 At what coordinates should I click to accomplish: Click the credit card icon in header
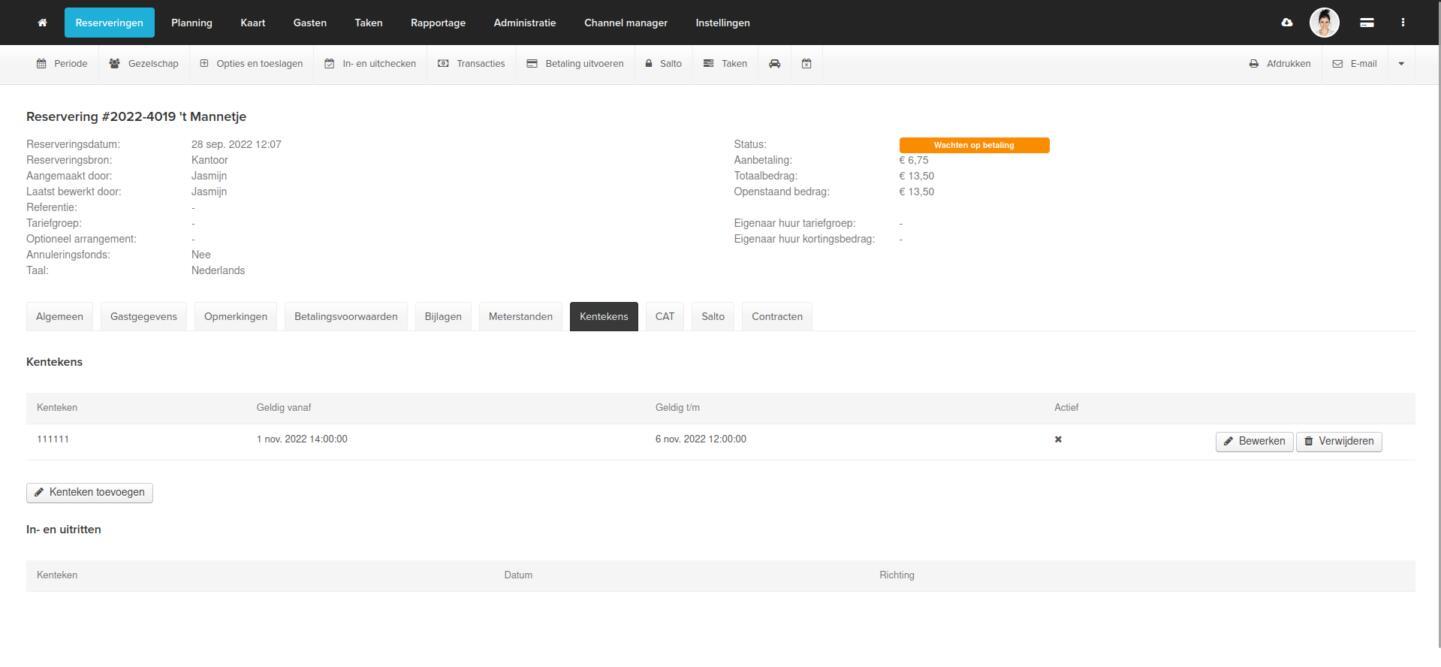tap(1366, 23)
